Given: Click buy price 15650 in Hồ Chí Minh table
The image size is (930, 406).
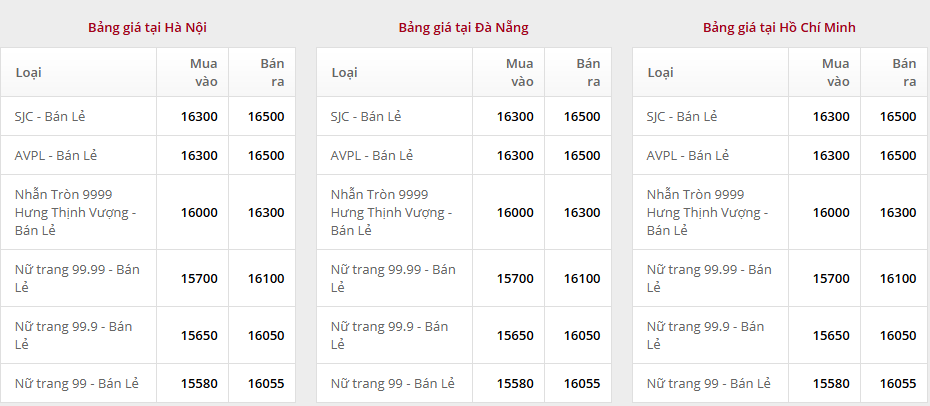Looking at the screenshot, I should [x=831, y=335].
